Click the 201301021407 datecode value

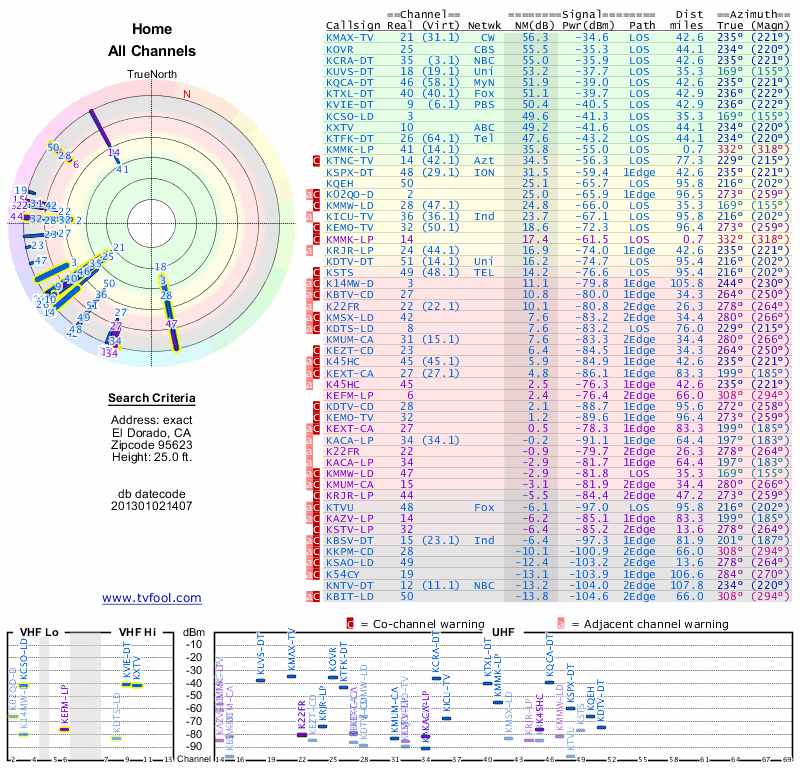click(152, 506)
